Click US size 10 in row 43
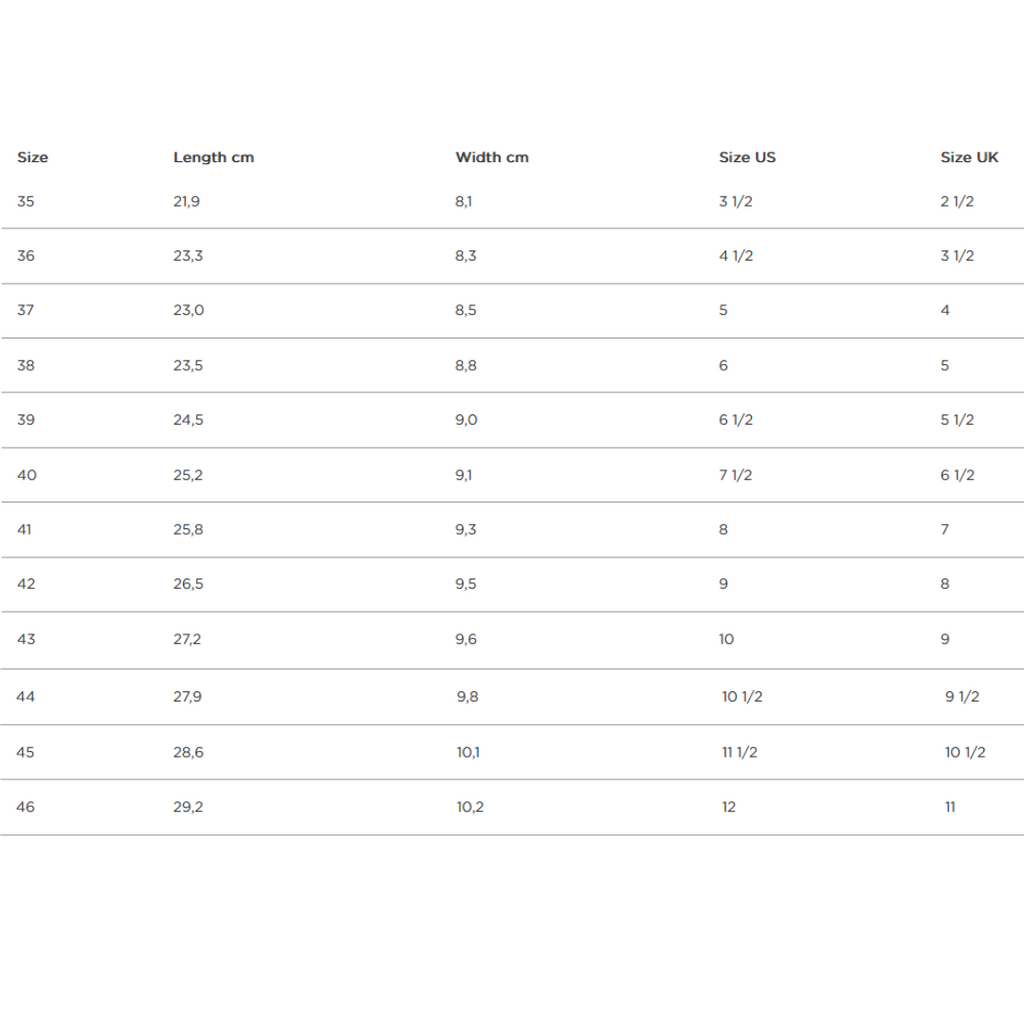This screenshot has width=1024, height=1024. tap(727, 639)
